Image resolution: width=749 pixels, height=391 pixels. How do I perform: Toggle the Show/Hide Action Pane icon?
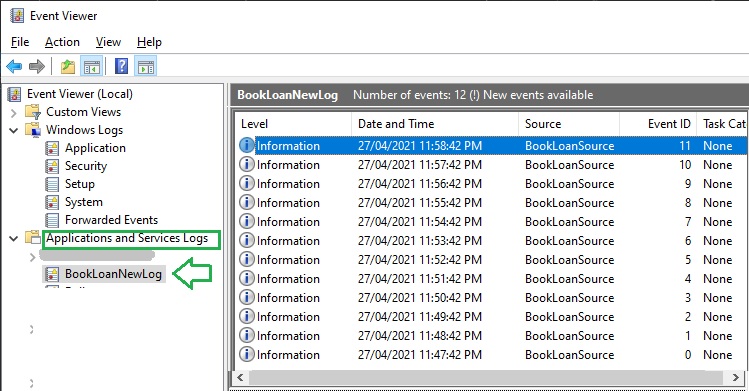click(146, 66)
